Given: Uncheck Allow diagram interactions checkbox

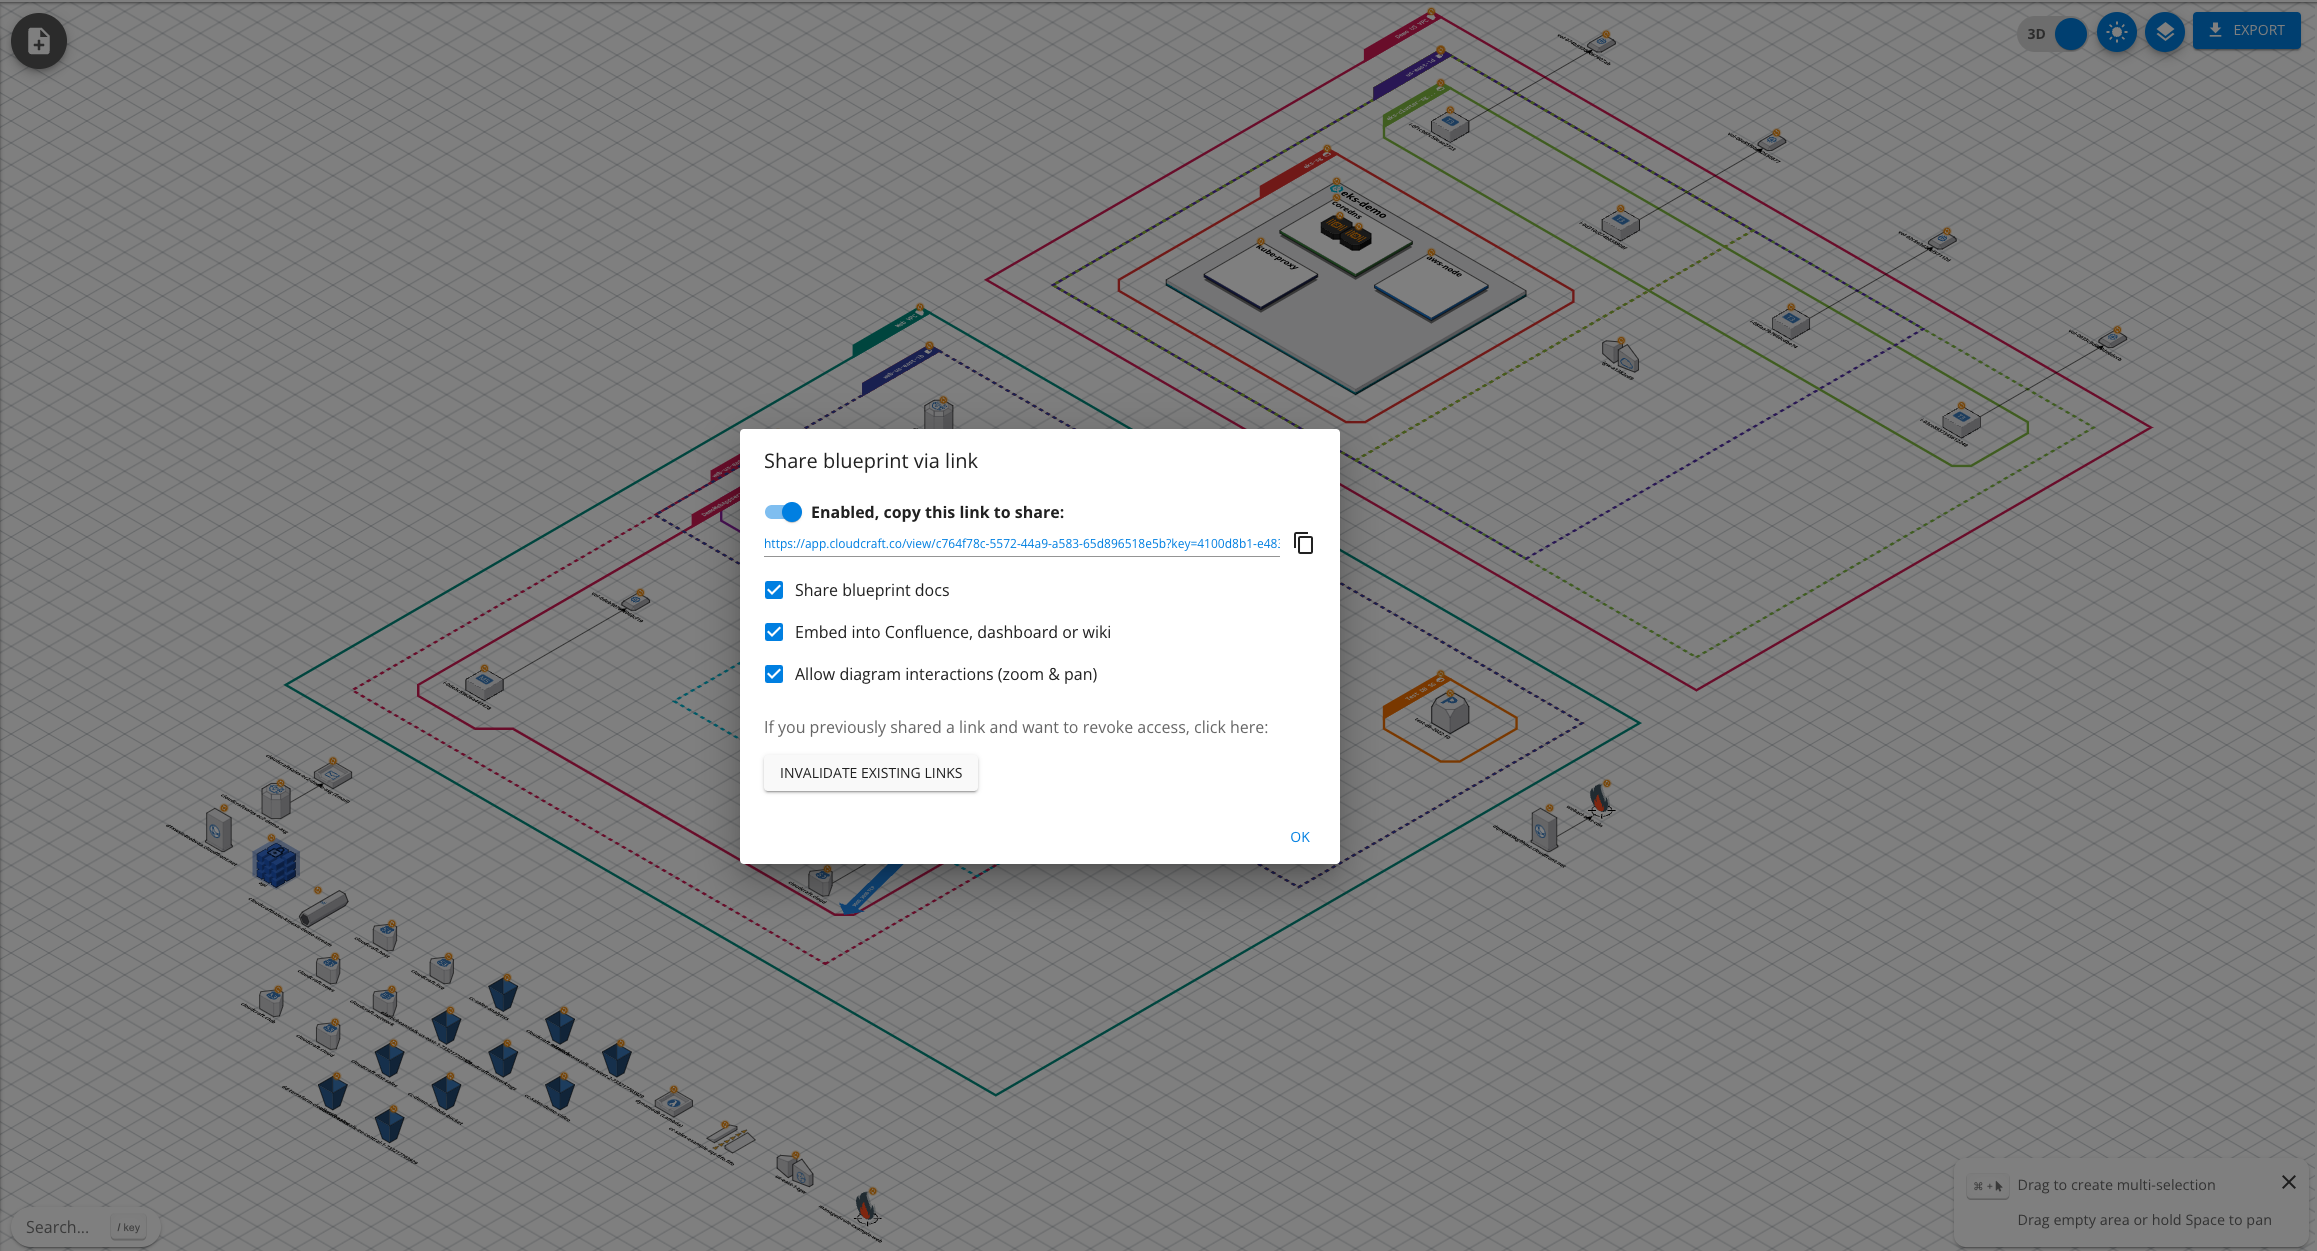Looking at the screenshot, I should click(774, 674).
